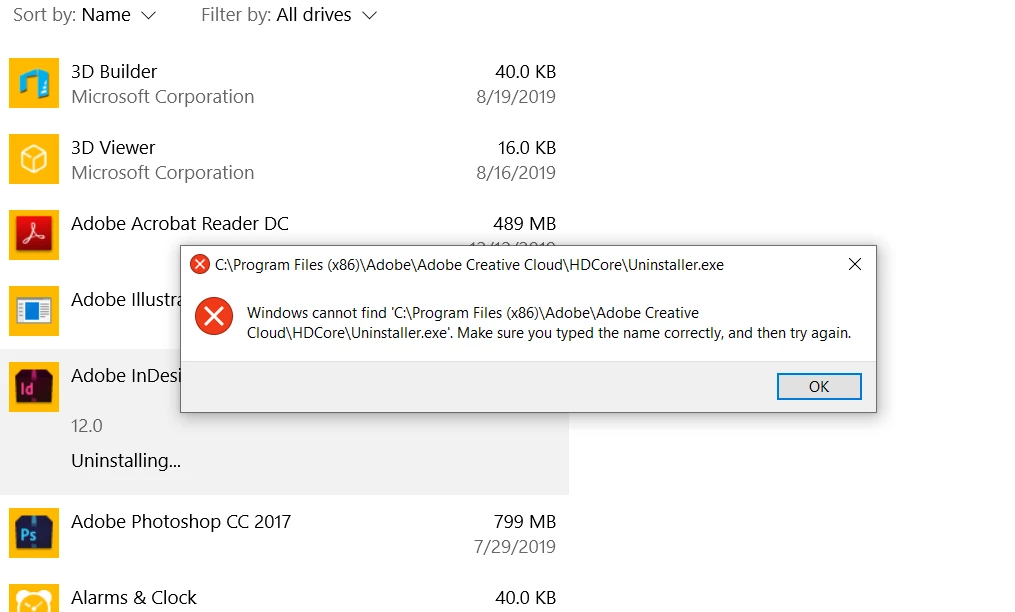Click the Adobe Acrobat Reader DC name
The image size is (1015, 612).
tap(180, 223)
